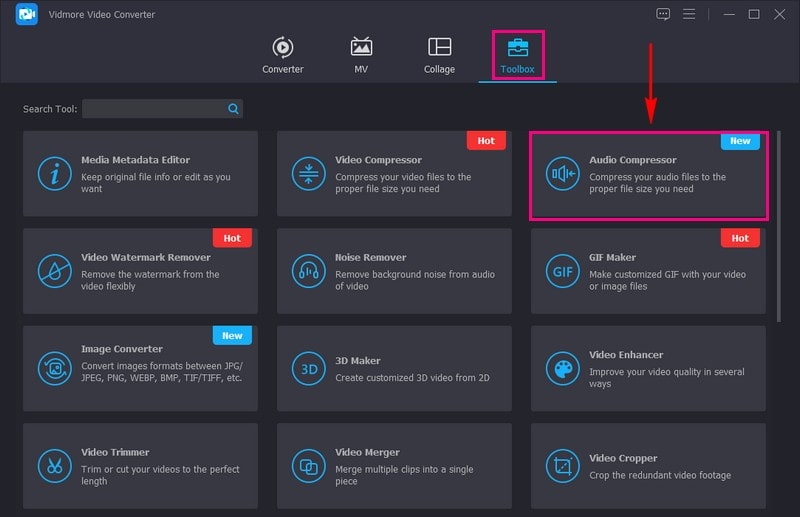The width and height of the screenshot is (800, 517).
Task: Open the Image Converter icon
Action: [54, 368]
